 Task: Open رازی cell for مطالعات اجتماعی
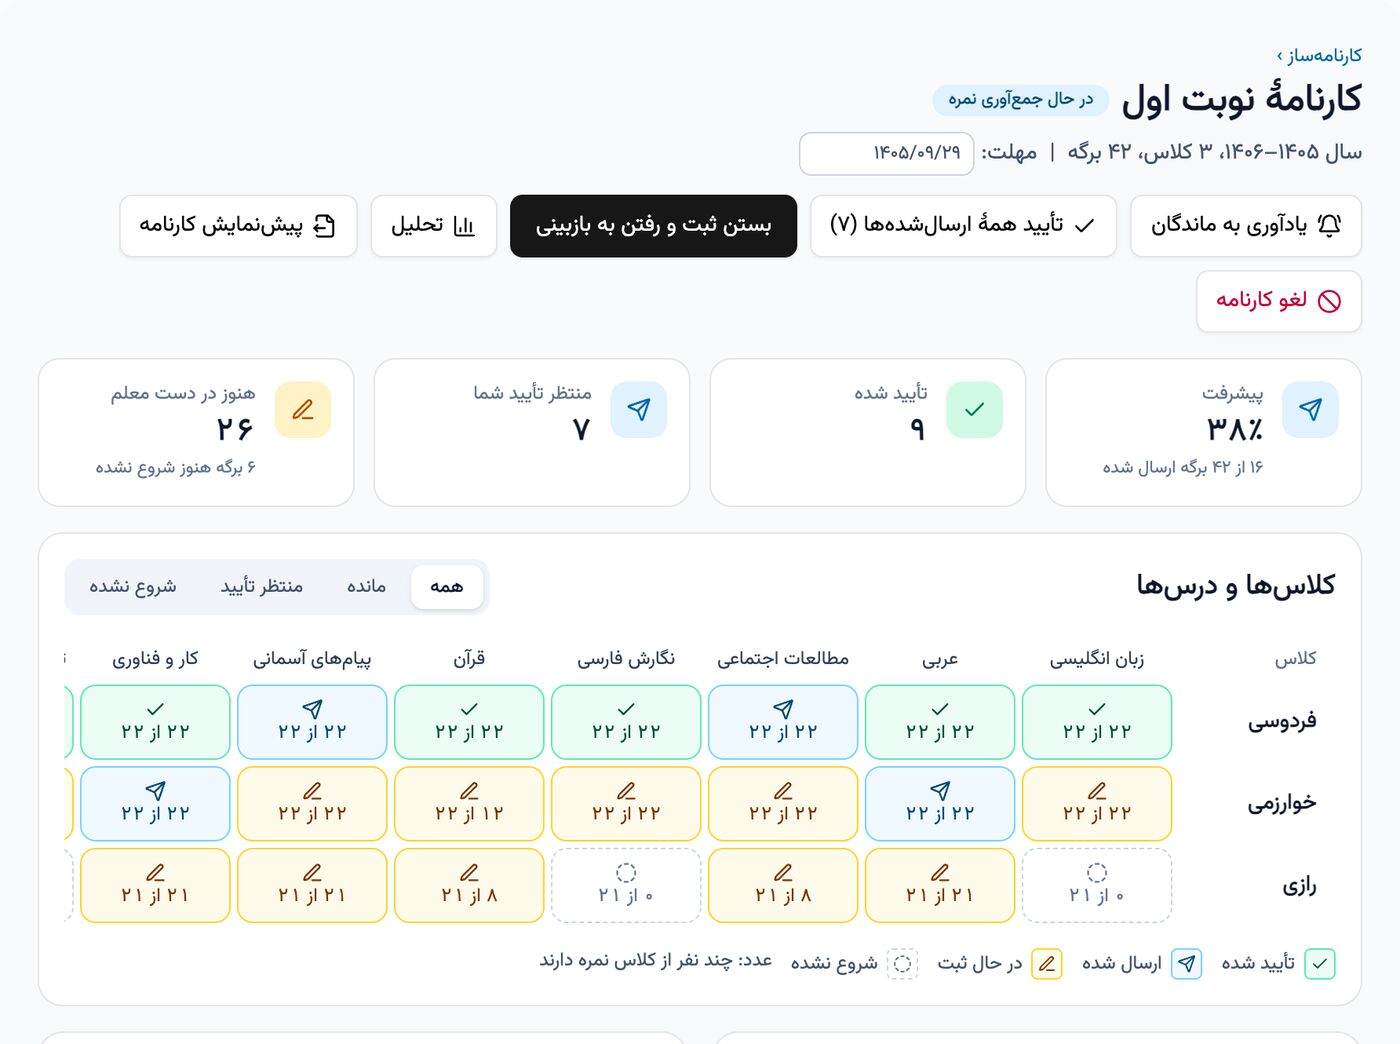click(783, 886)
